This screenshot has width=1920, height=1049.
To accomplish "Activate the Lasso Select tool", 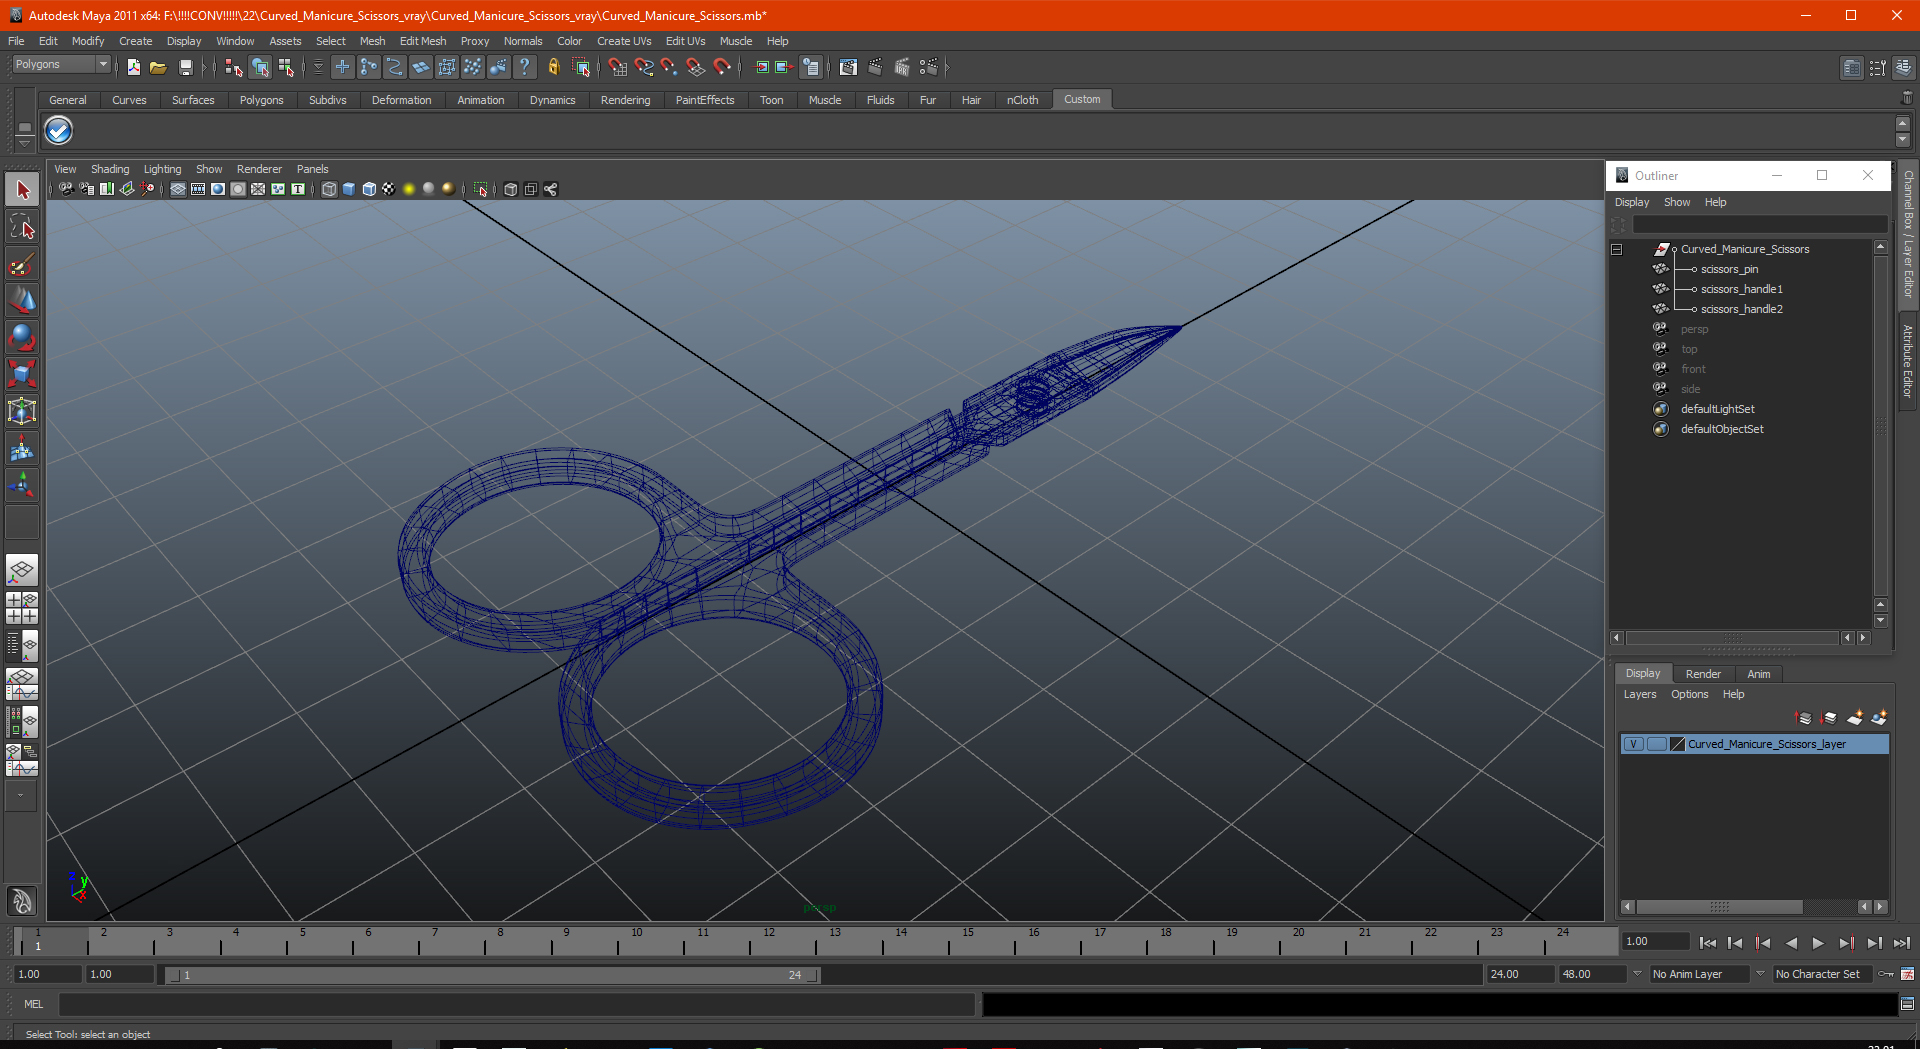I will click(22, 227).
